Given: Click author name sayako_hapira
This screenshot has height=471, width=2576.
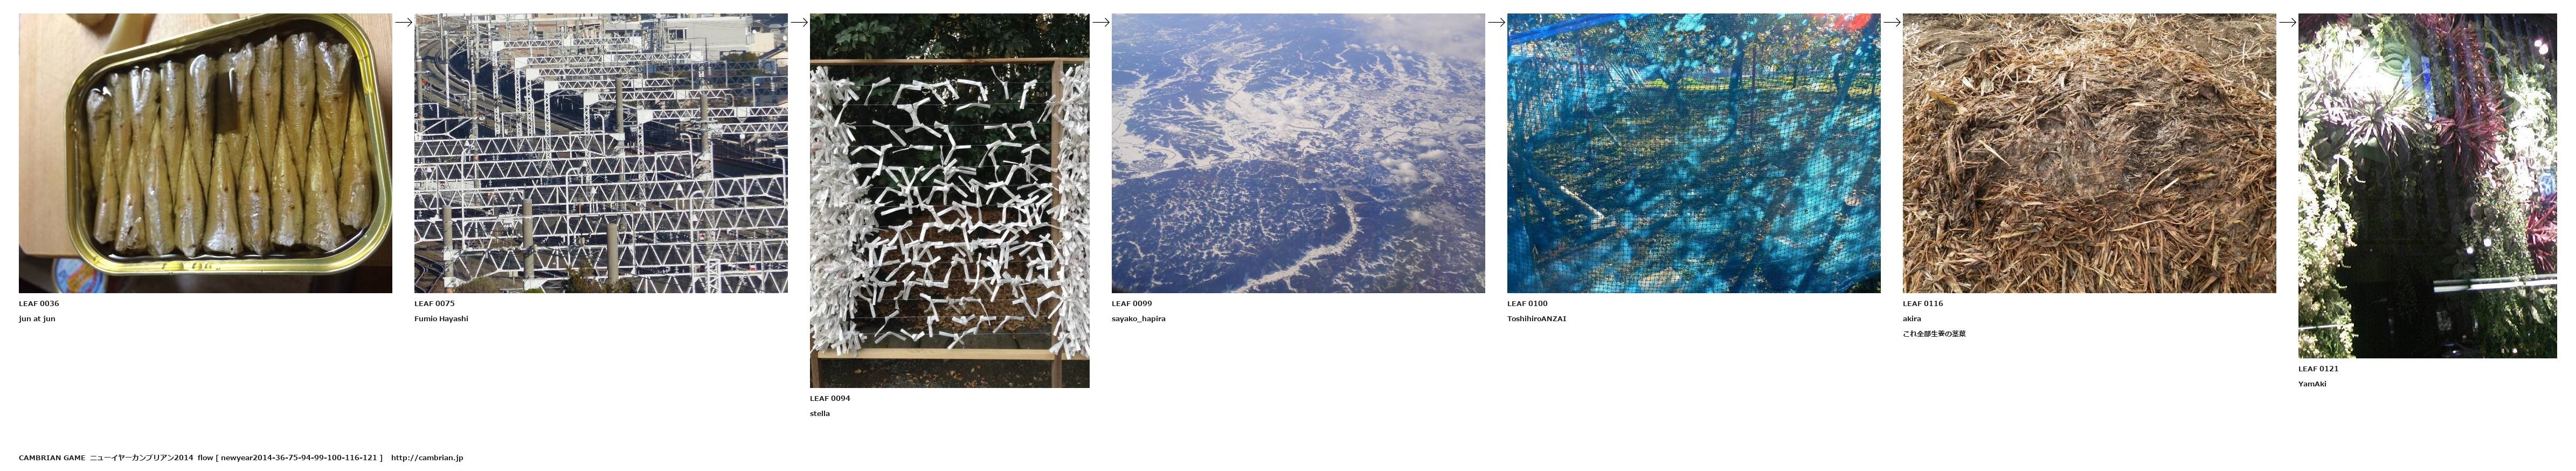Looking at the screenshot, I should [1139, 319].
